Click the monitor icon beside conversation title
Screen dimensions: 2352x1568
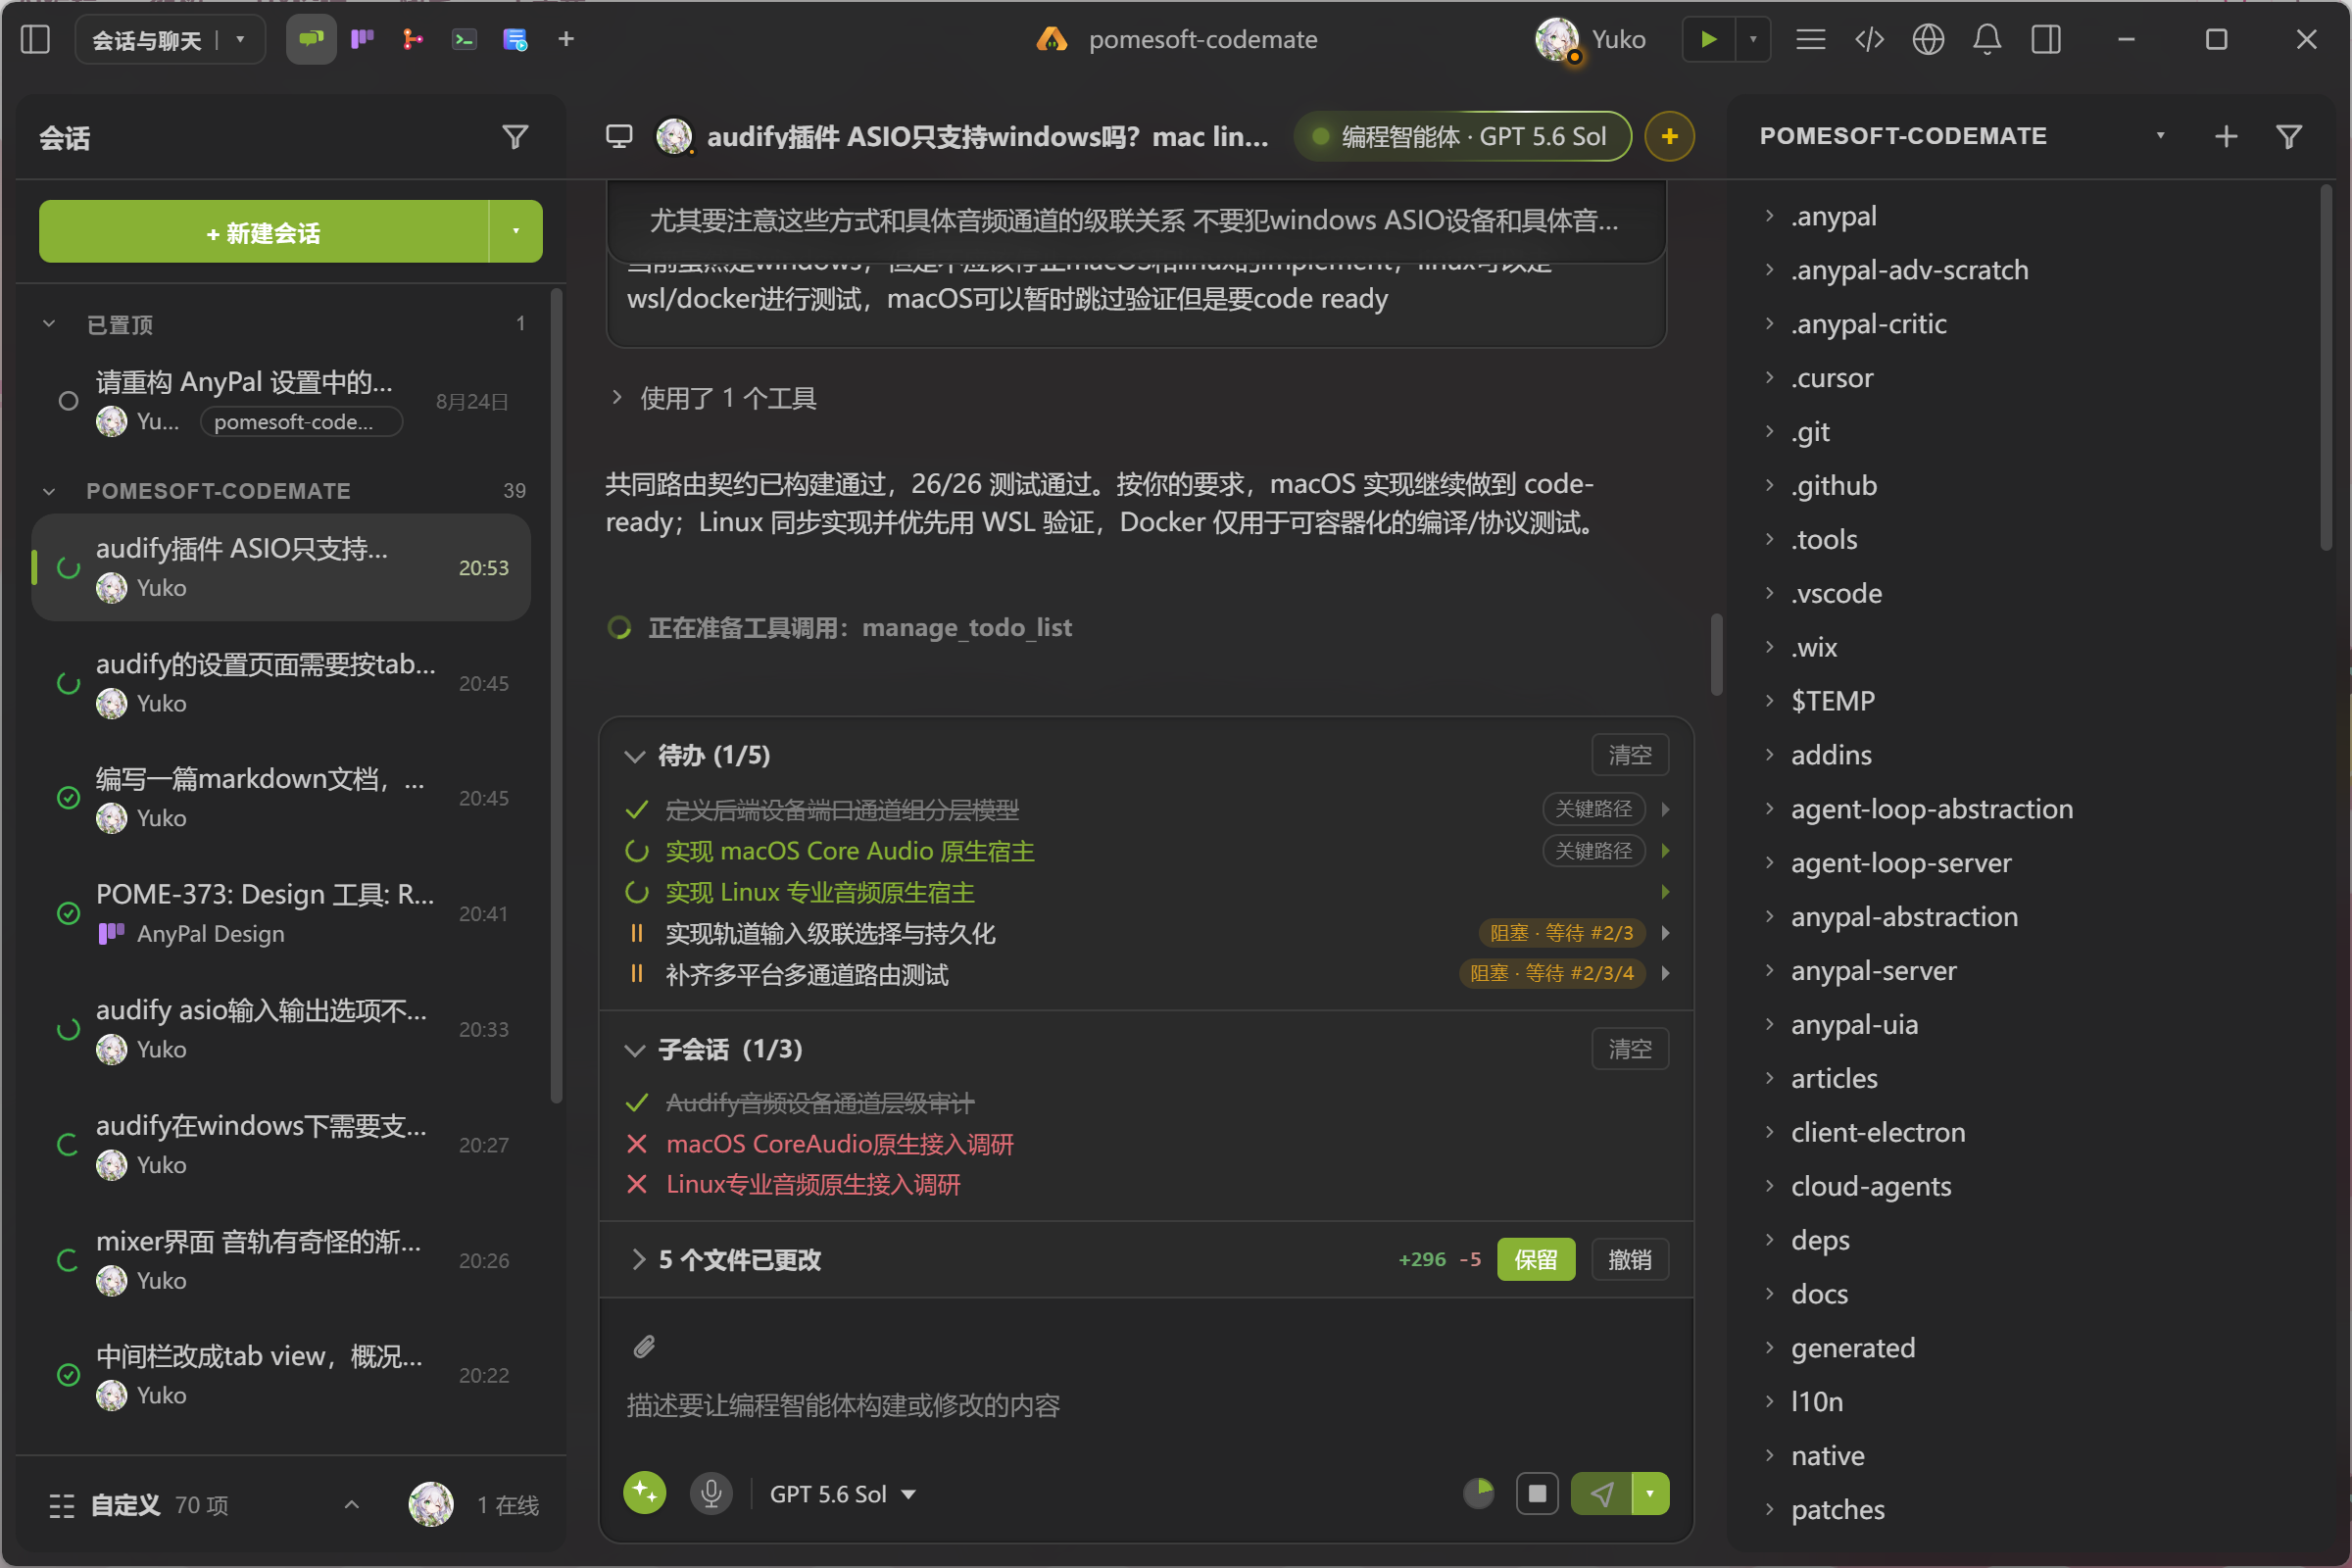tap(619, 136)
